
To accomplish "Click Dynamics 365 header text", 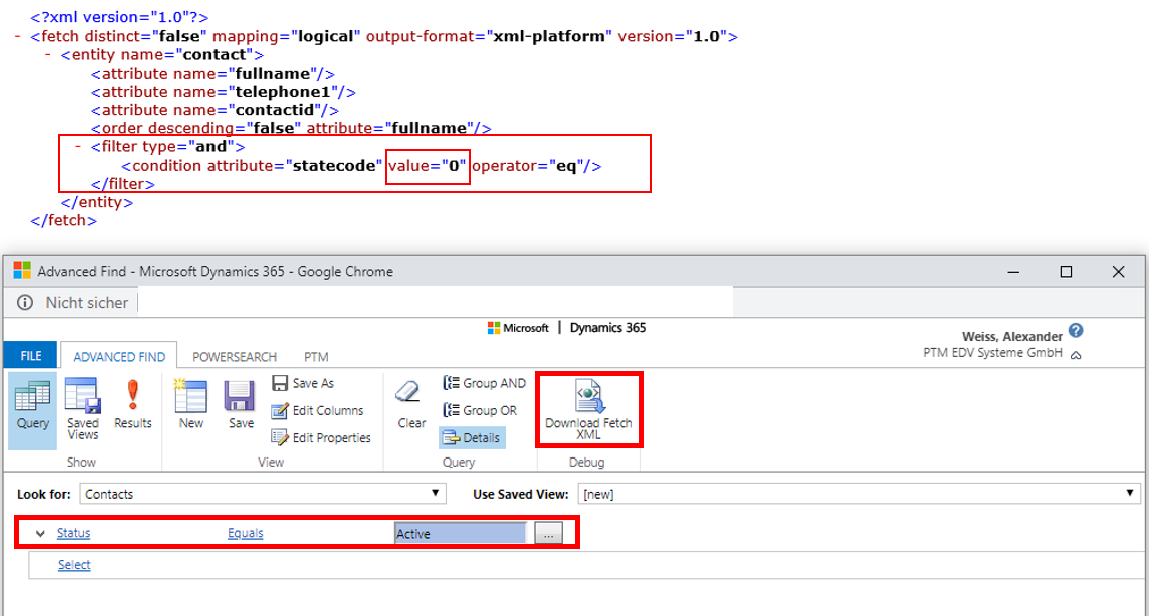I will [x=607, y=328].
